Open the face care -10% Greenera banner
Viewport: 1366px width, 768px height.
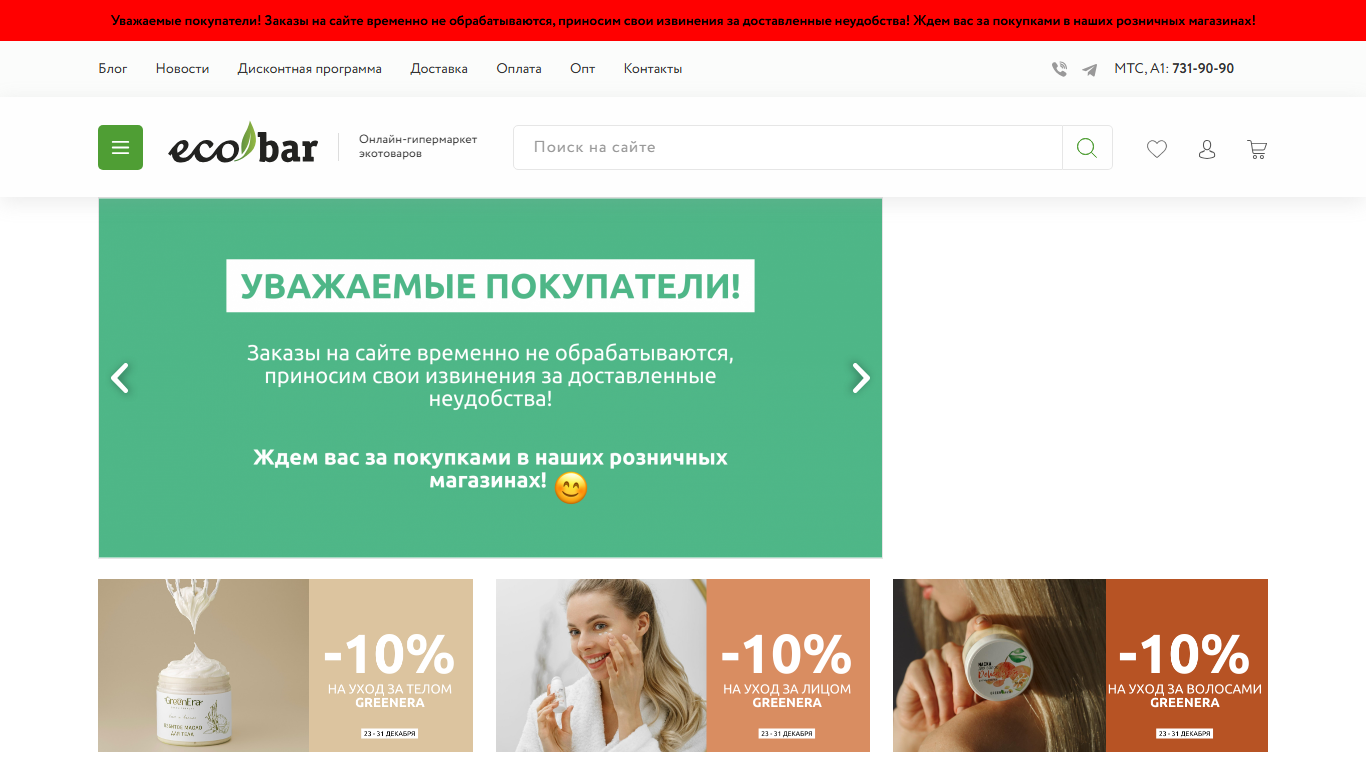683,665
